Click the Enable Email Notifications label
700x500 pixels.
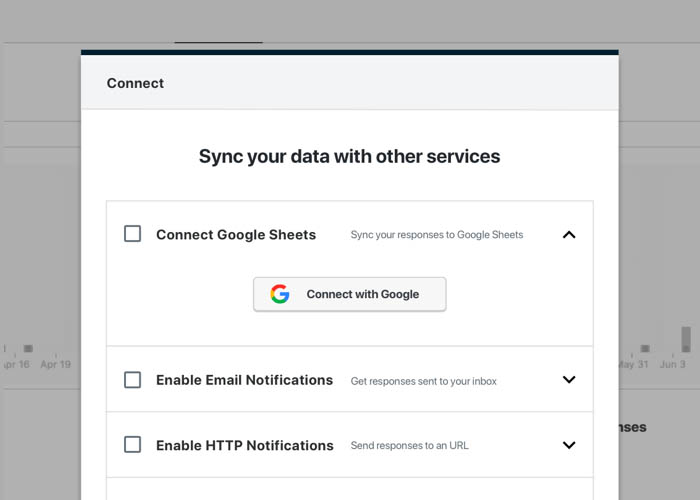coord(245,380)
